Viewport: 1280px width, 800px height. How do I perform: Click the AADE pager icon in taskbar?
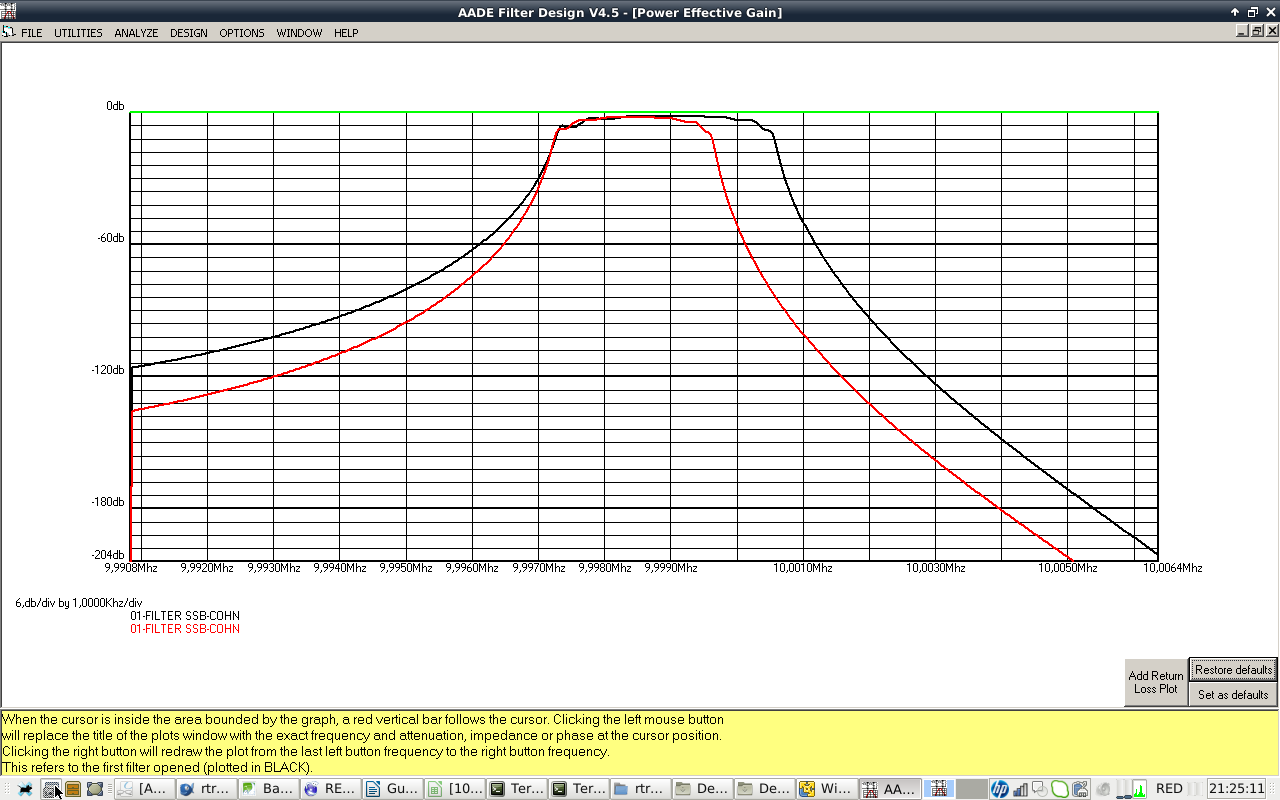tap(939, 789)
